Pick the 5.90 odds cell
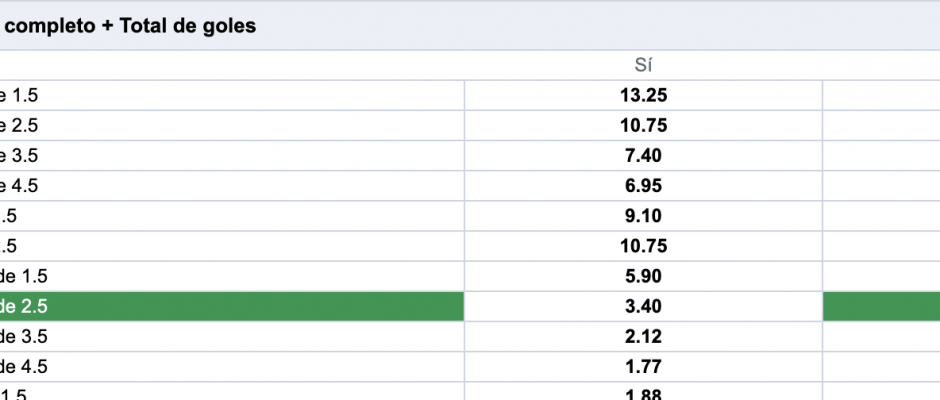Viewport: 940px width, 400px height. pyautogui.click(x=643, y=276)
